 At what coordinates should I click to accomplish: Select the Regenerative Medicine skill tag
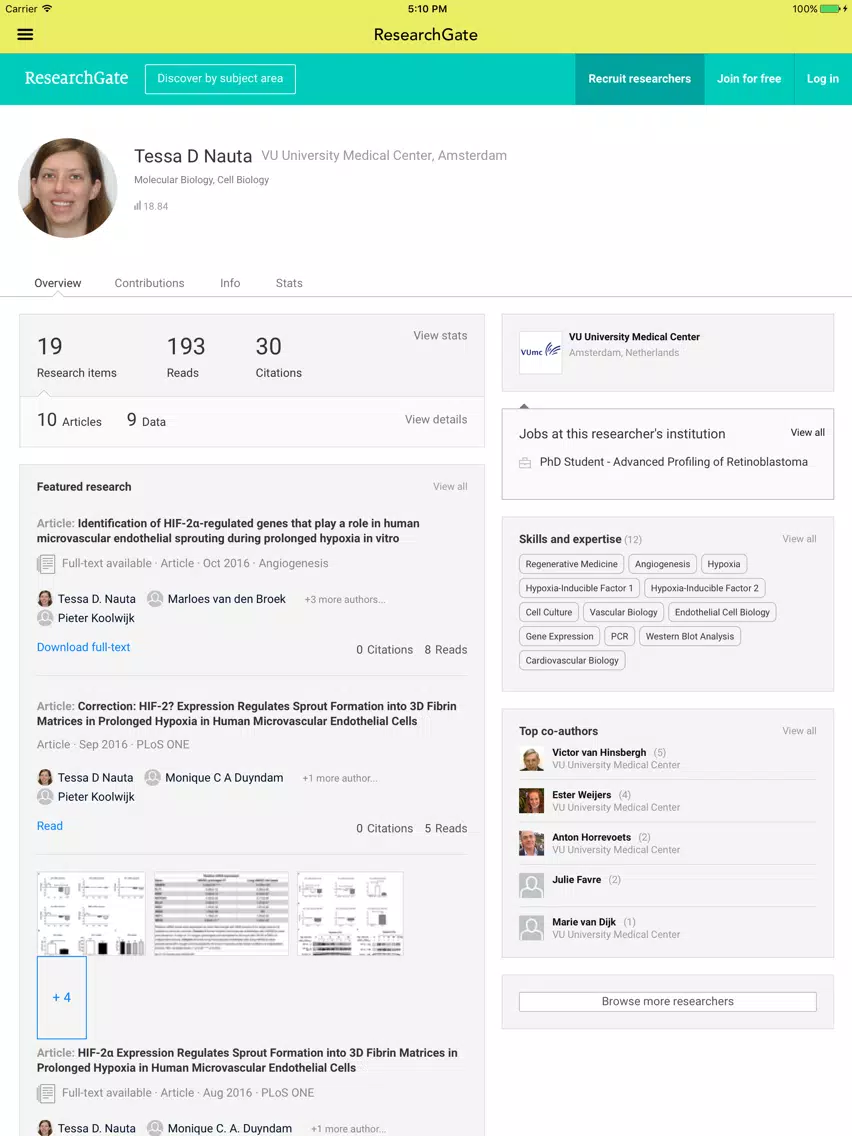(x=572, y=564)
